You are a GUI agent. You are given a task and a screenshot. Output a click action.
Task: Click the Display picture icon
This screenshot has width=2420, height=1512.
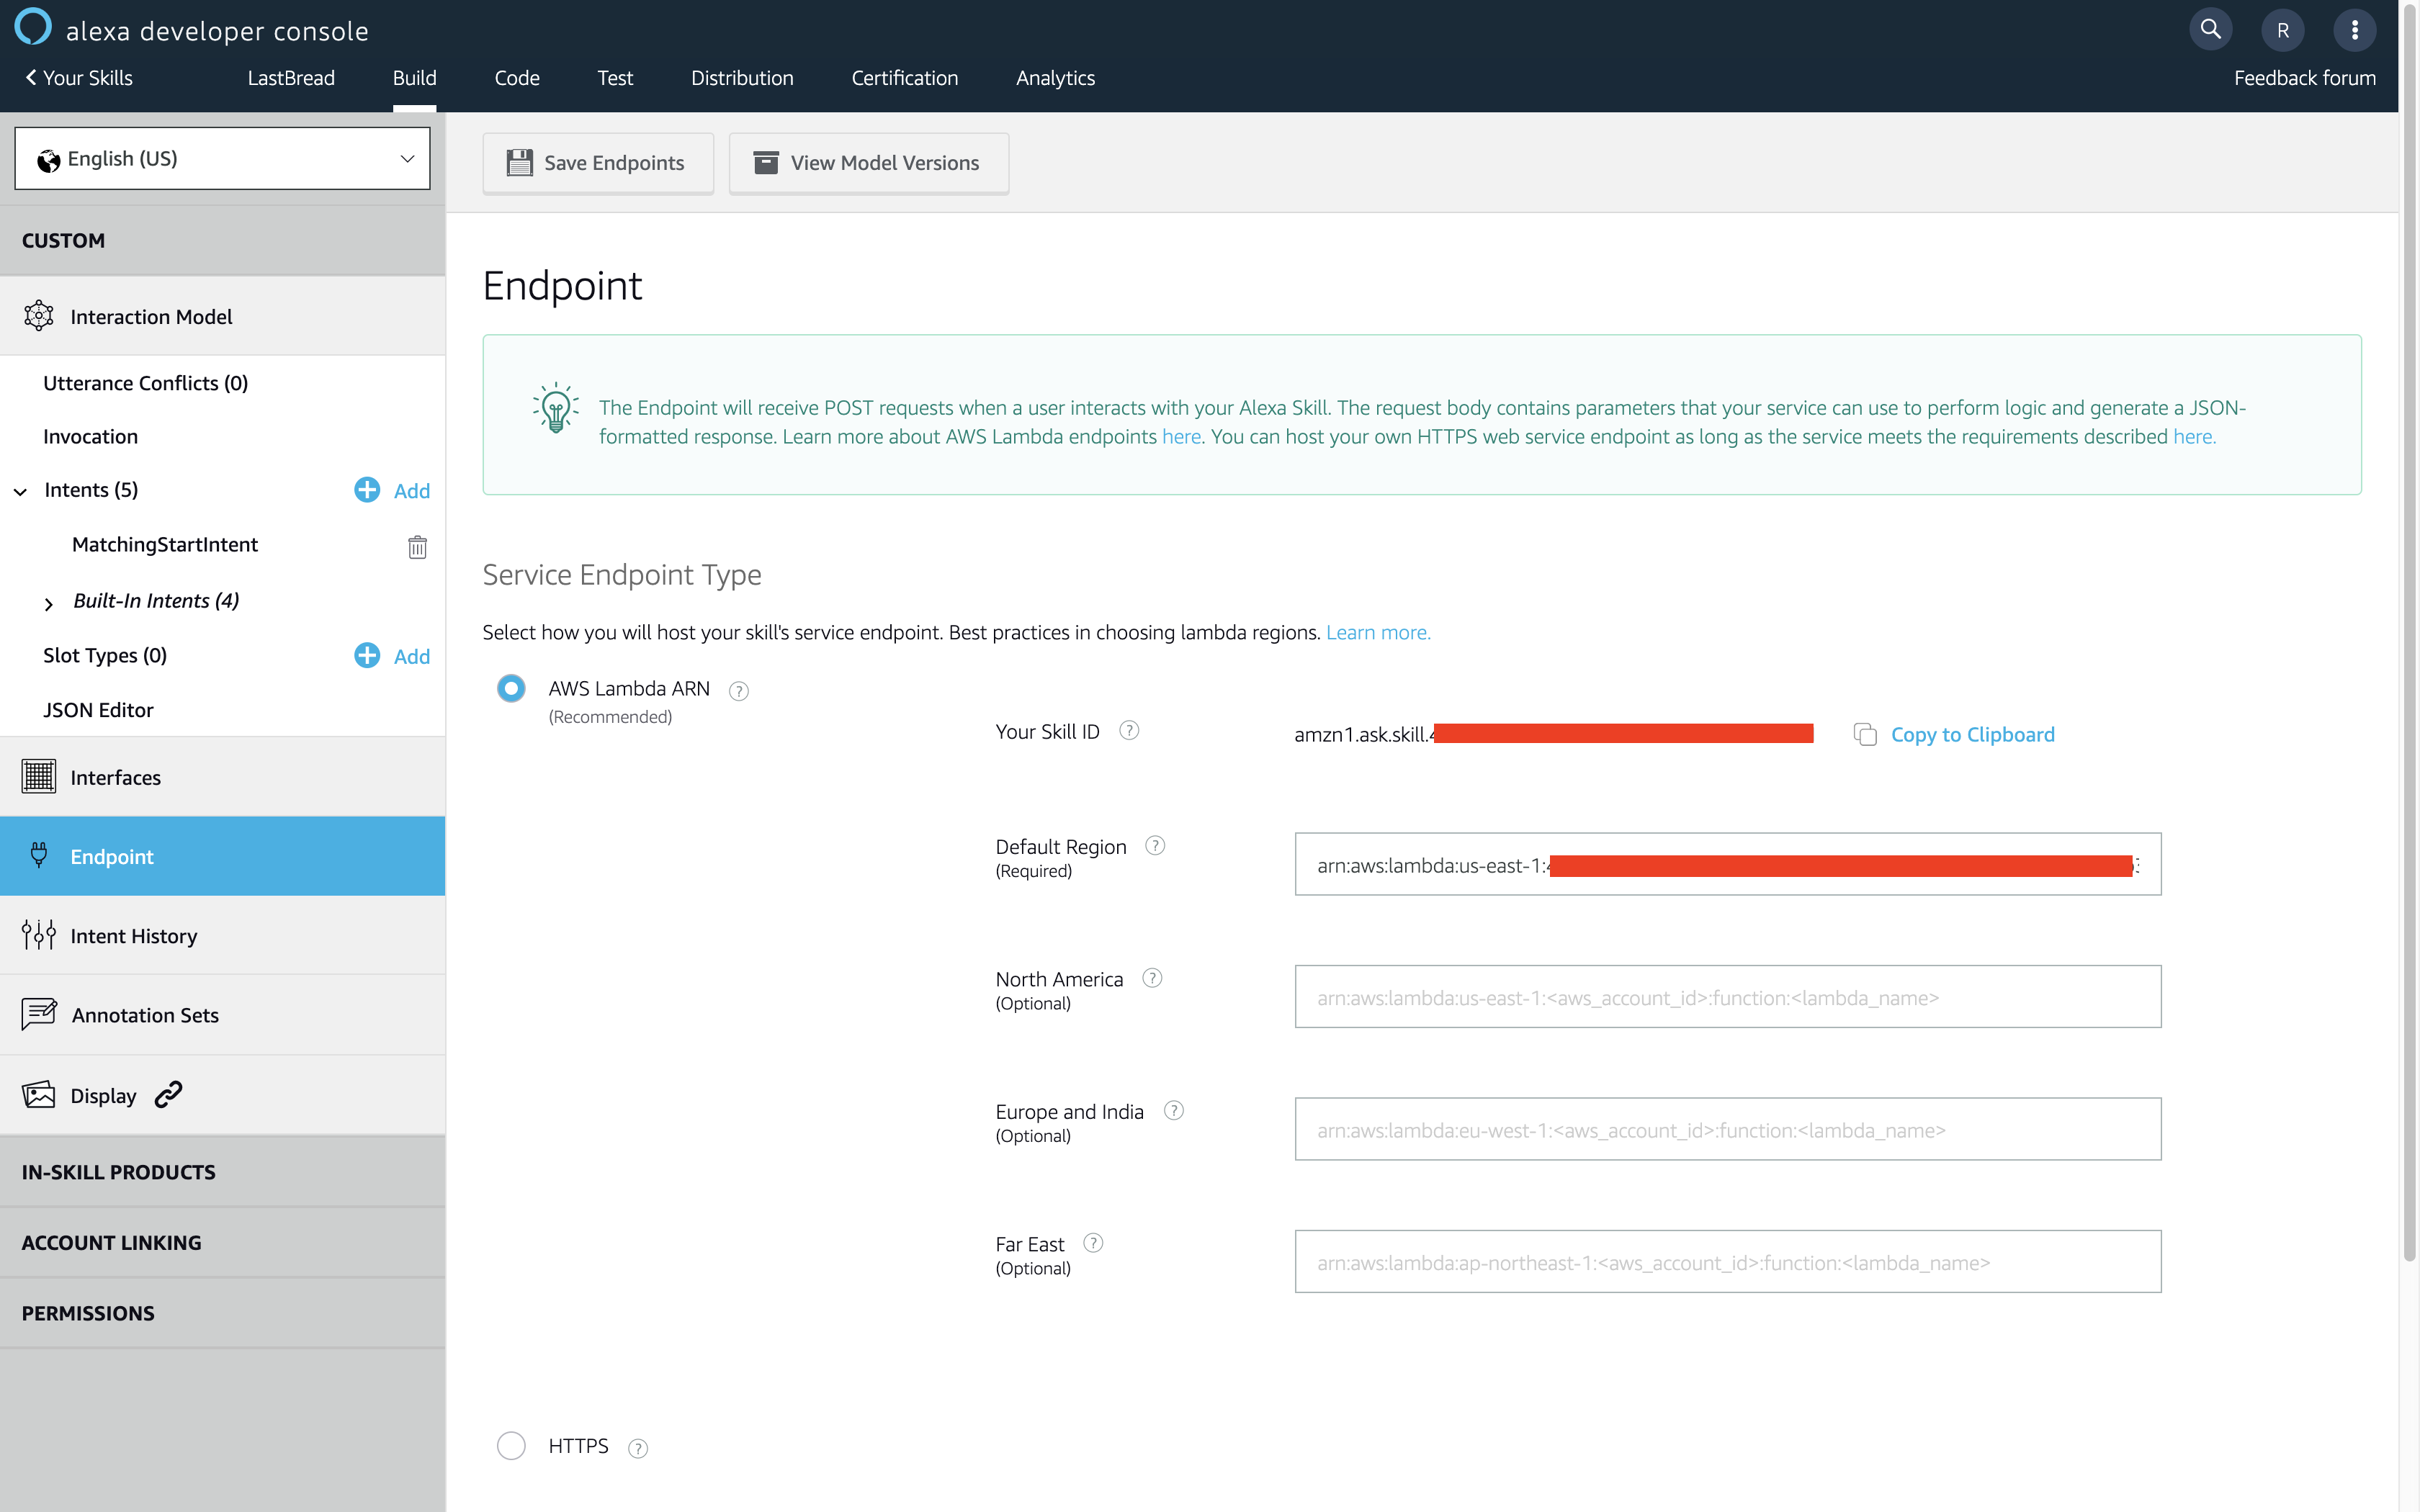point(38,1094)
